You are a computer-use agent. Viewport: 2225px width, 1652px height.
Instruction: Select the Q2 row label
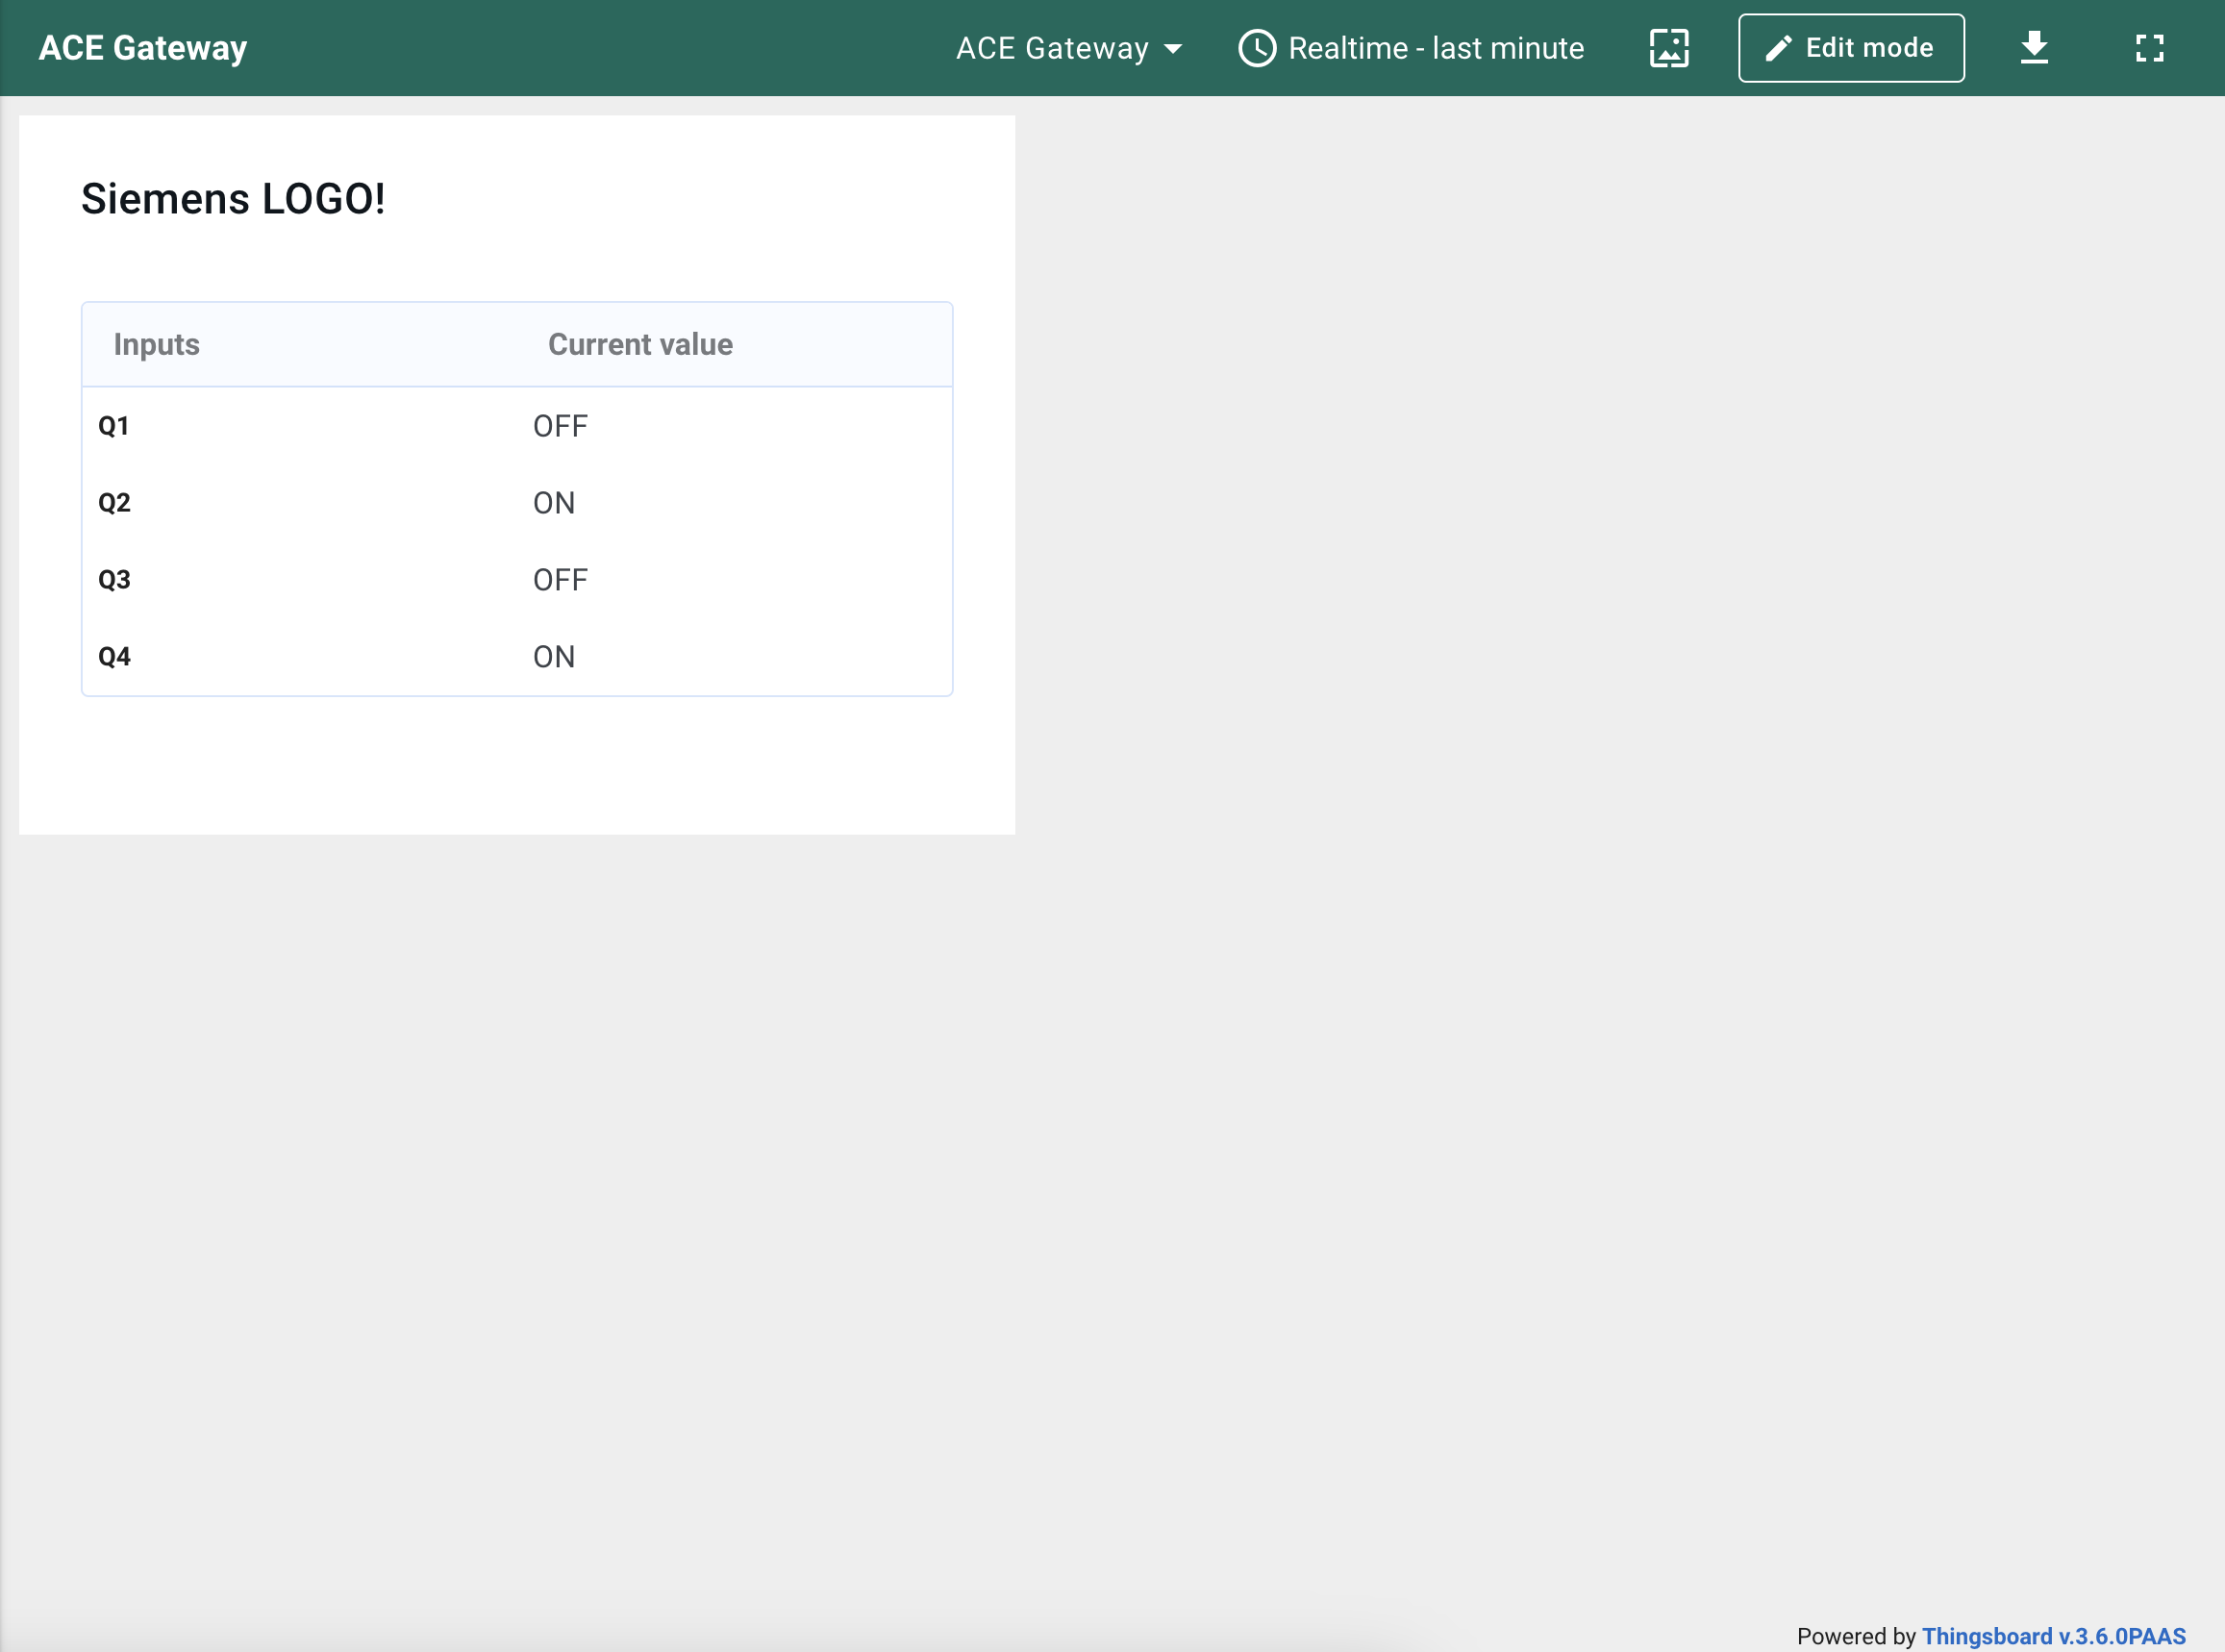114,503
